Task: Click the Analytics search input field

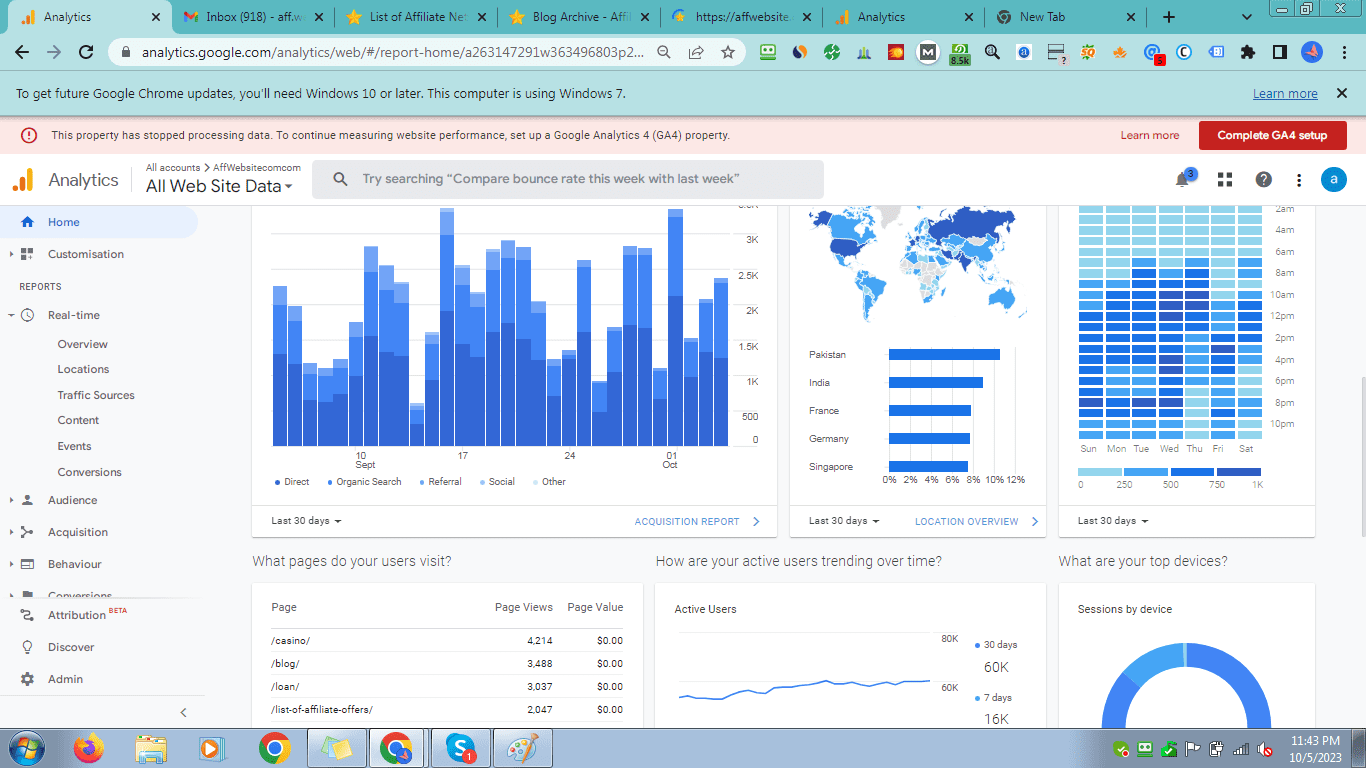Action: (568, 179)
